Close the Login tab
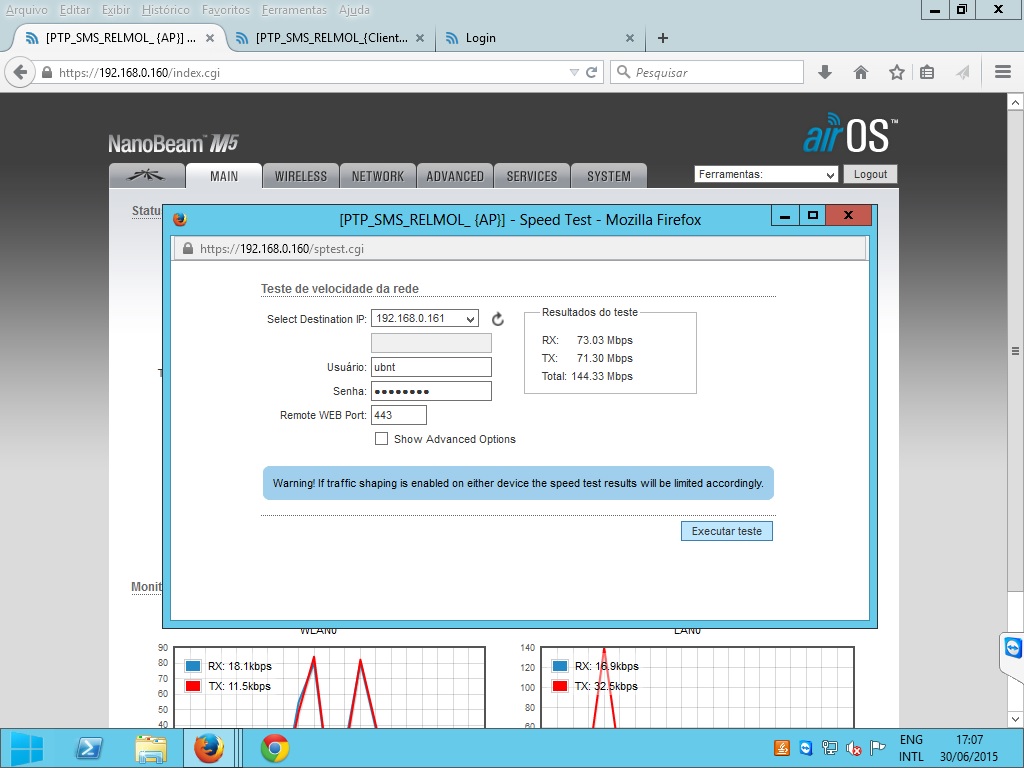This screenshot has height=768, width=1024. click(630, 38)
